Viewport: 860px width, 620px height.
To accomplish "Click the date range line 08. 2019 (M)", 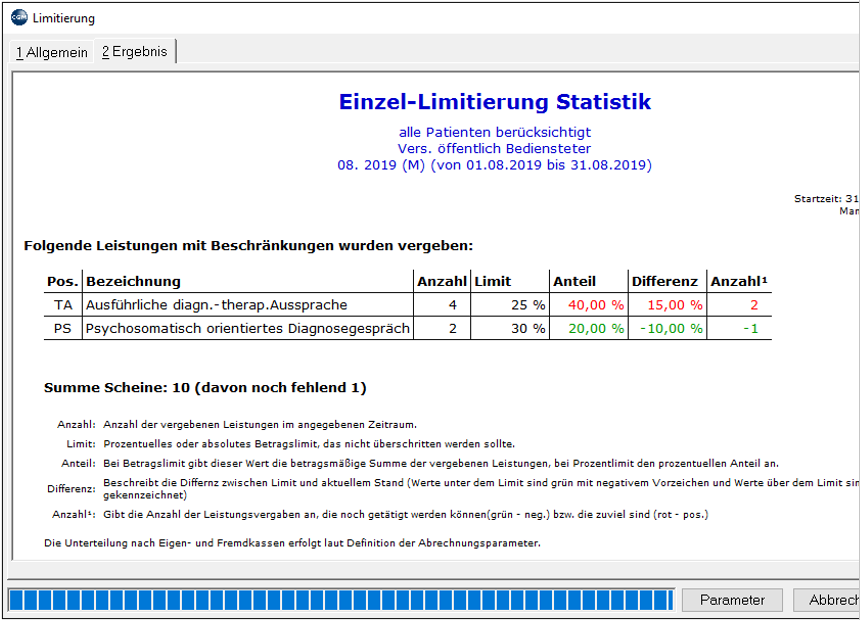I will [495, 165].
